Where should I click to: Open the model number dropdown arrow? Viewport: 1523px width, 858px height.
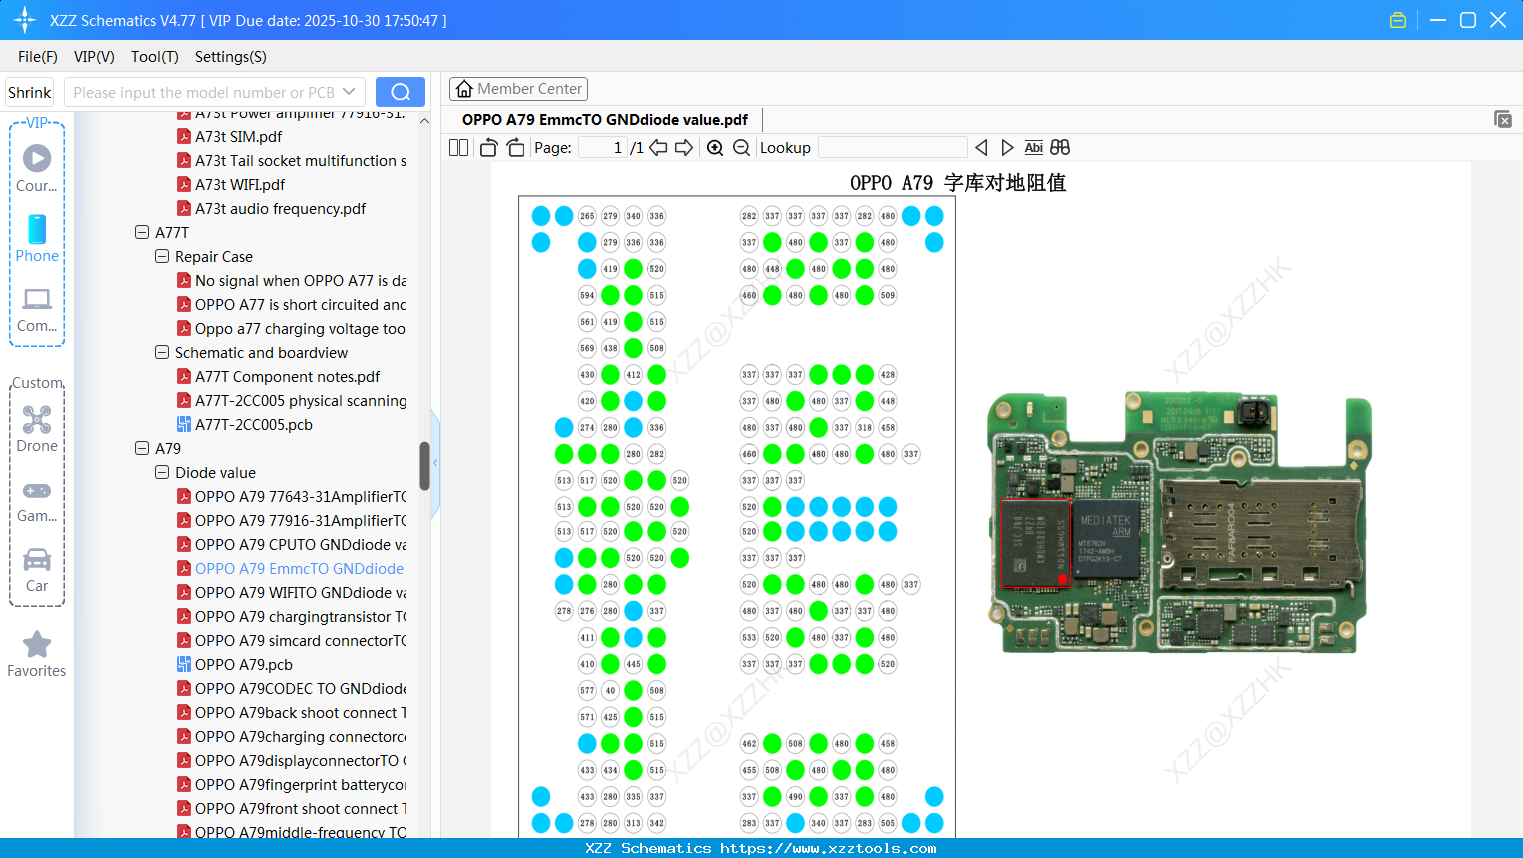pos(349,92)
